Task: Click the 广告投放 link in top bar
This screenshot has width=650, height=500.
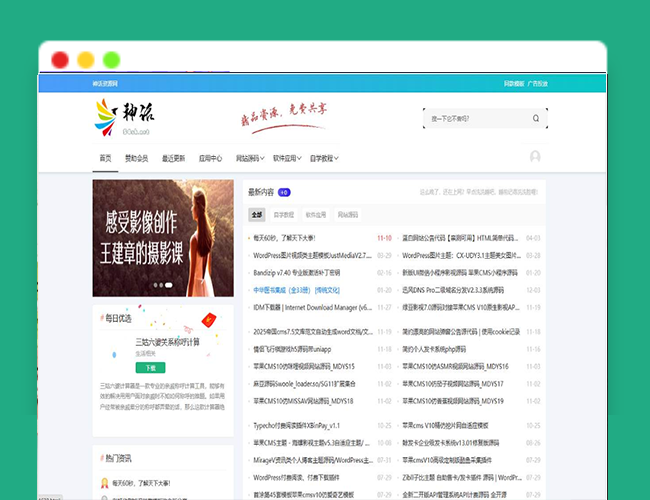Action: (x=538, y=84)
